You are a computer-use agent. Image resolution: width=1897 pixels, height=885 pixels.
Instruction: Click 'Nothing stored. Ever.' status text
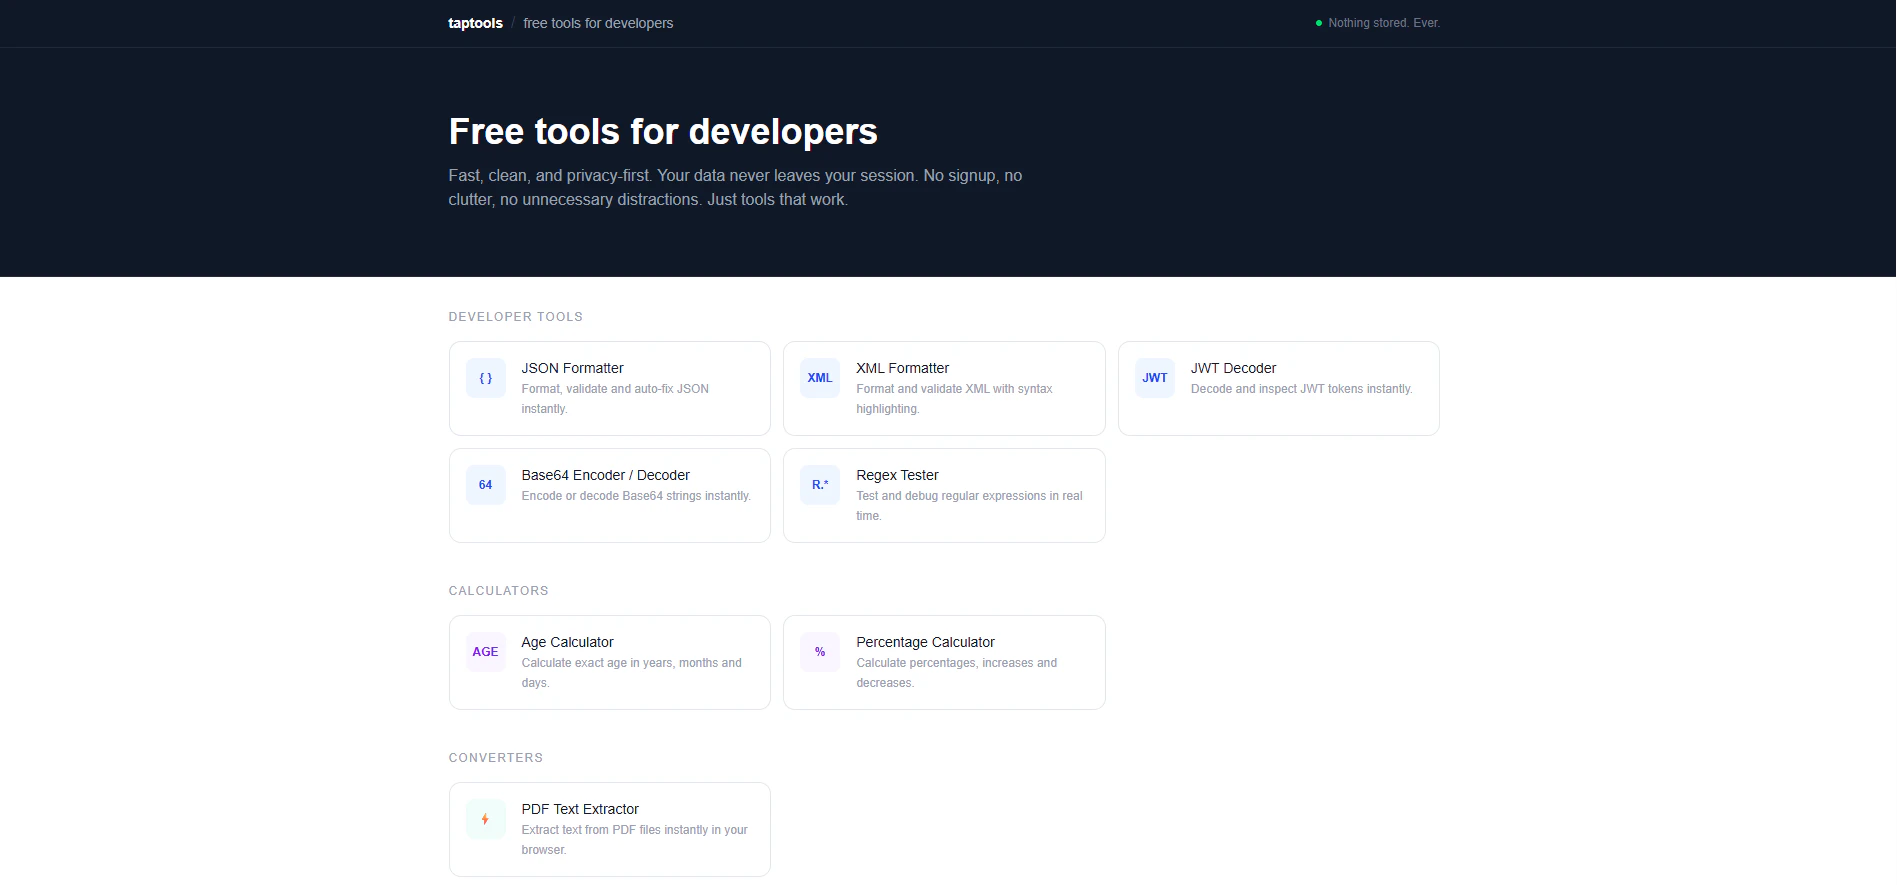(x=1384, y=23)
